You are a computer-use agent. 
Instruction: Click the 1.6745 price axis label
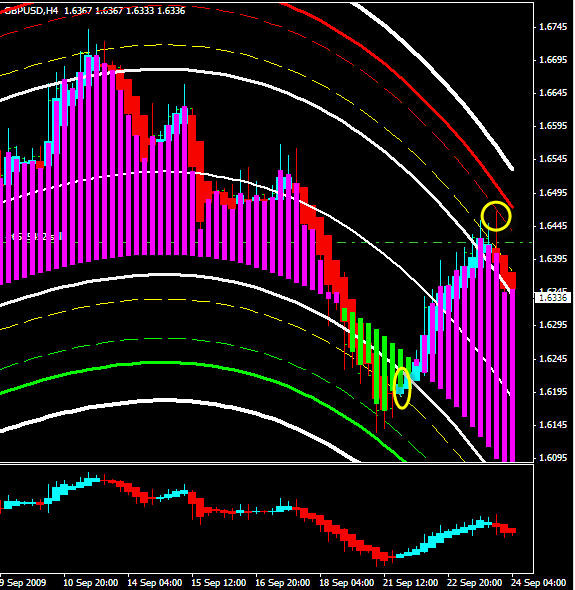[x=553, y=27]
